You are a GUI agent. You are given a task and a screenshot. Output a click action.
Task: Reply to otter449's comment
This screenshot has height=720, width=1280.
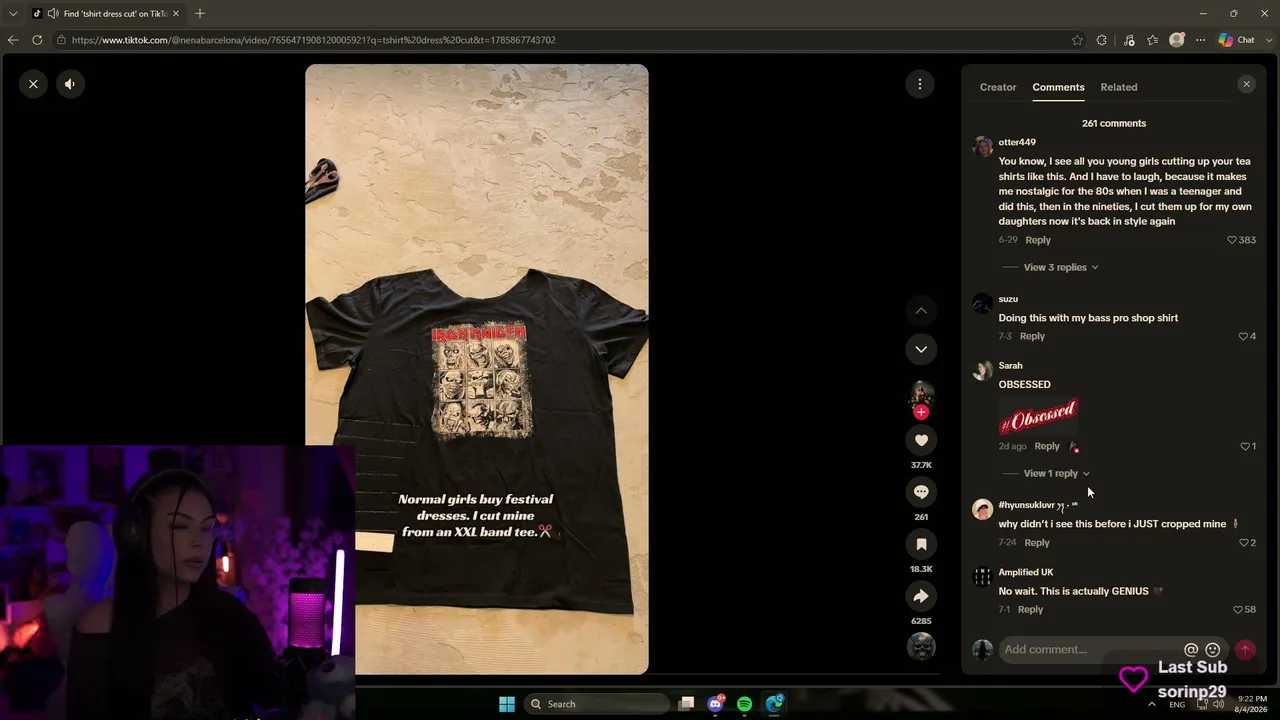click(1038, 240)
